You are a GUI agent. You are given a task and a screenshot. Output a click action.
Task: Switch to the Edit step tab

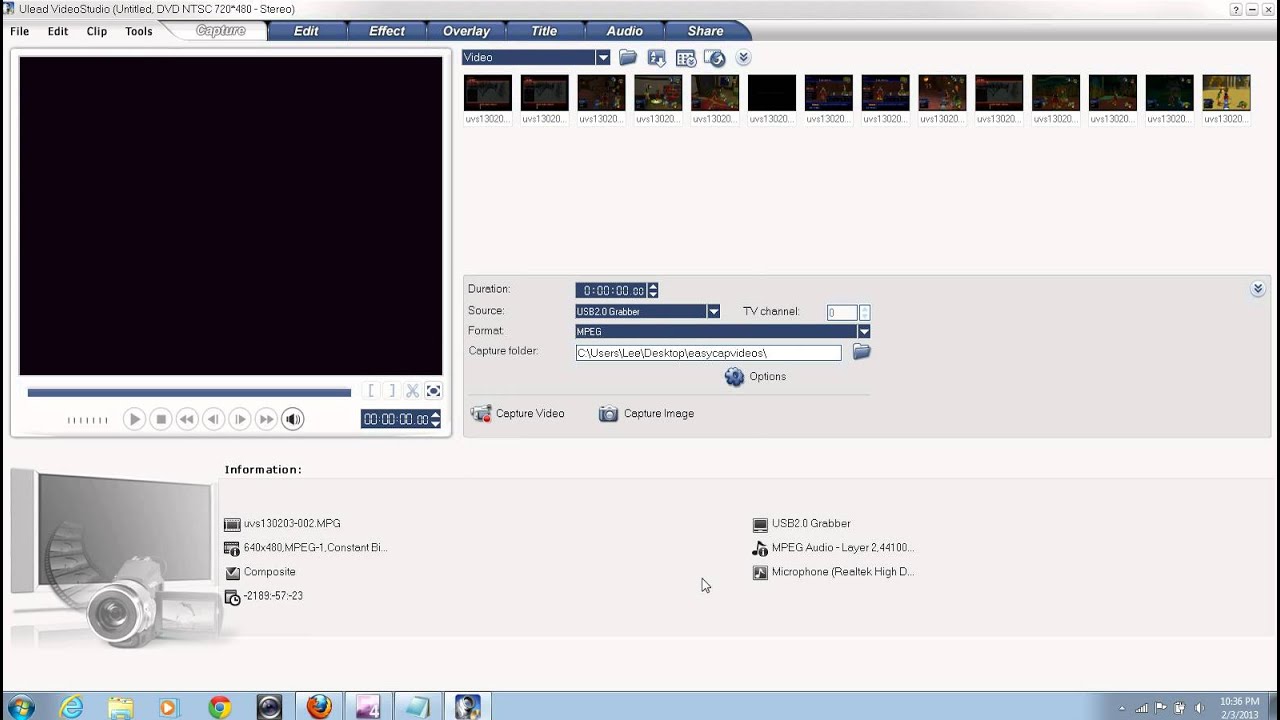306,31
